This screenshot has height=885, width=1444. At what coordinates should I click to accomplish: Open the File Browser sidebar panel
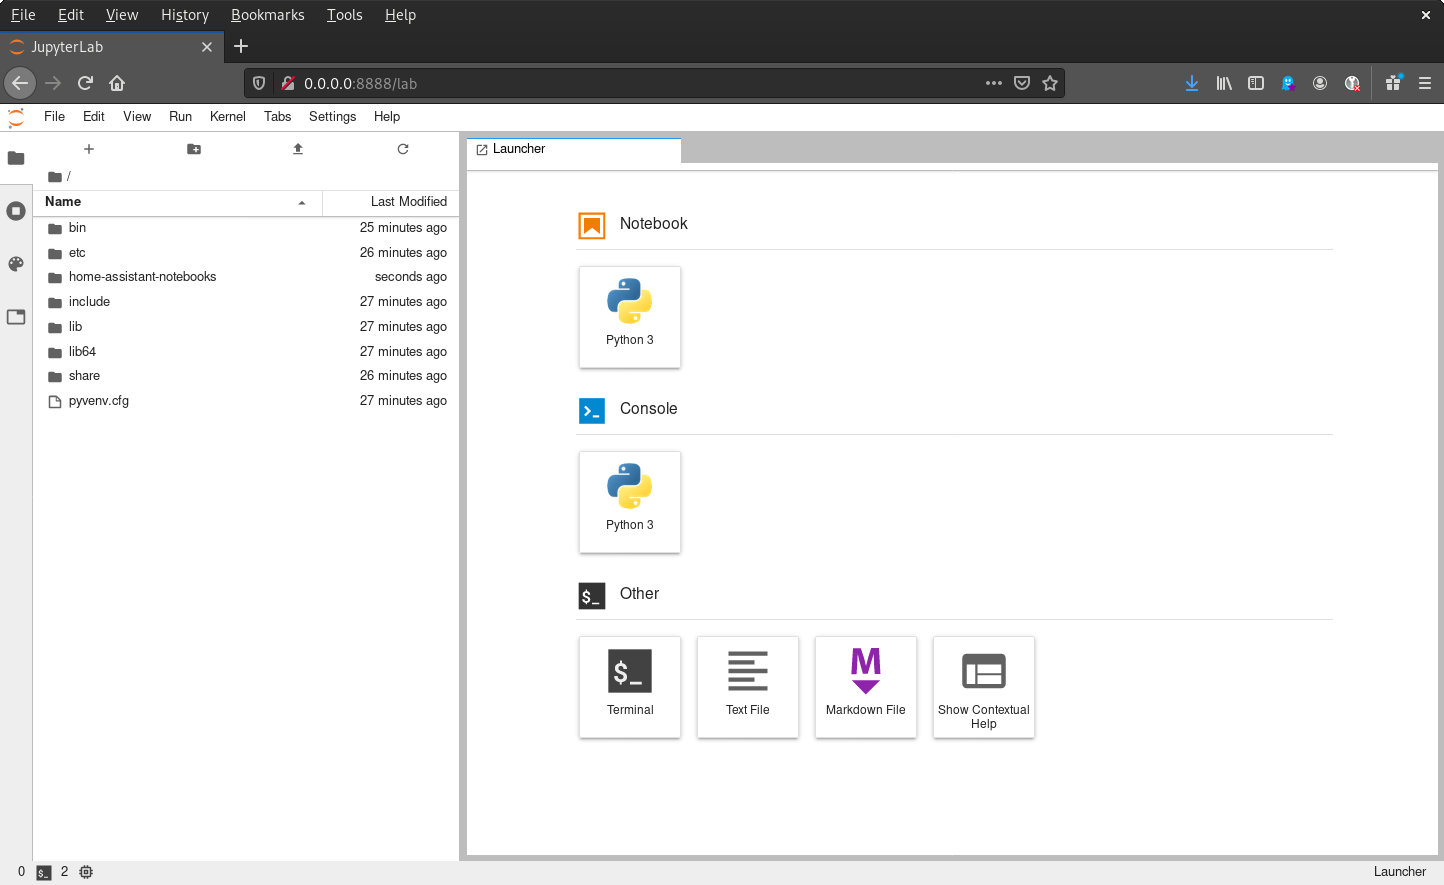point(16,158)
